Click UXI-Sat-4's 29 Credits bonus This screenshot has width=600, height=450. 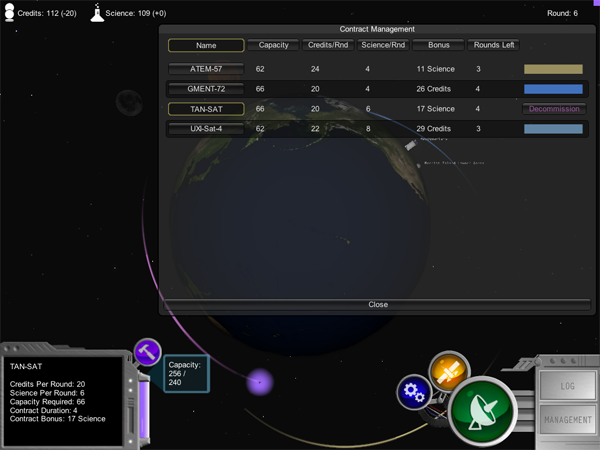tap(434, 129)
